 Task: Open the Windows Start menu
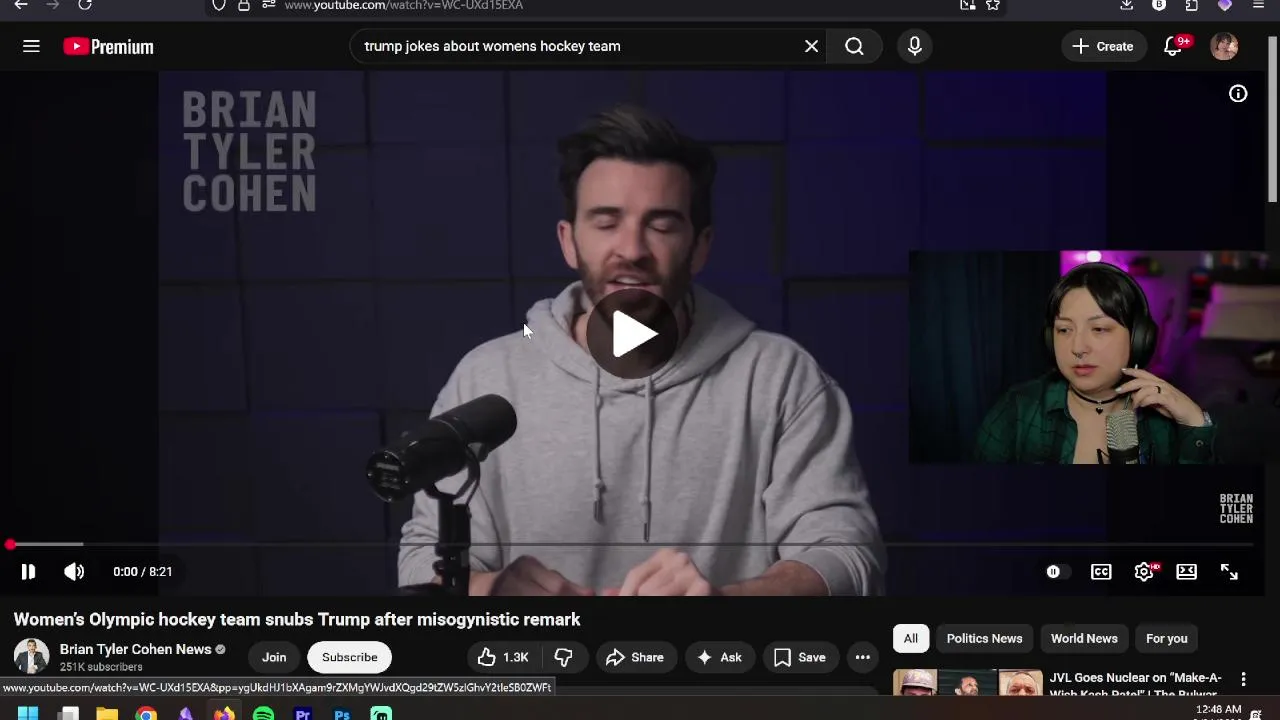click(x=28, y=714)
